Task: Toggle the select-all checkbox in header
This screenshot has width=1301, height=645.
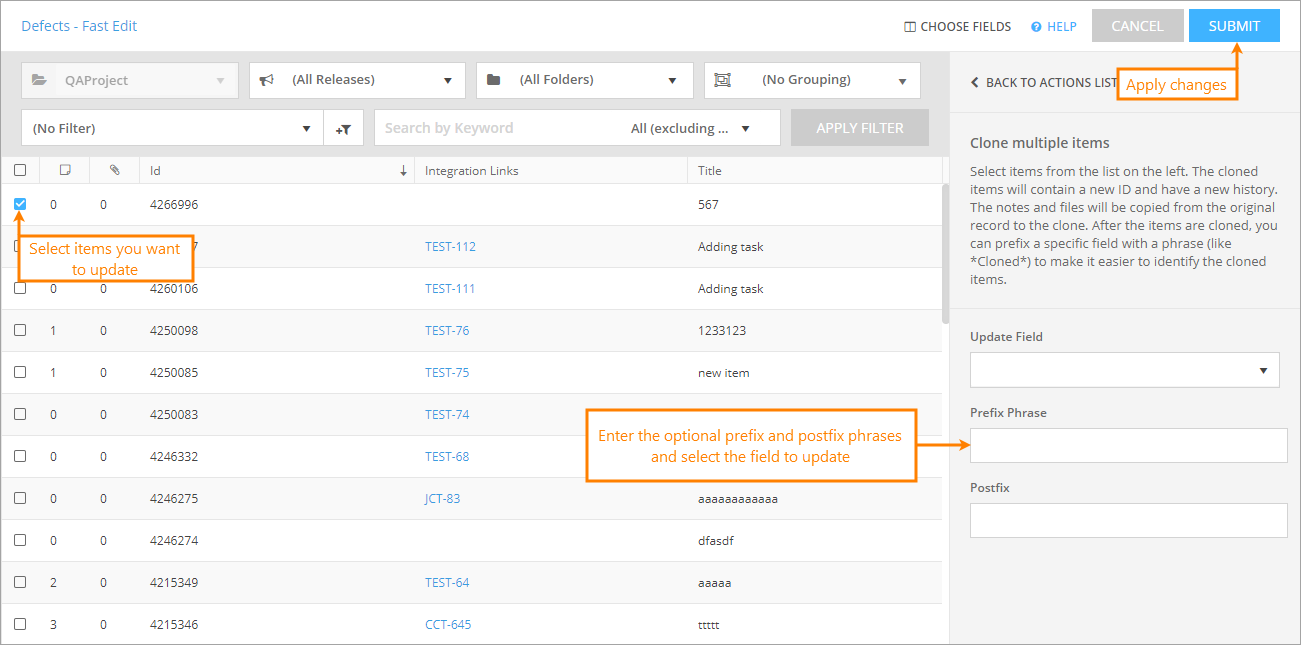Action: [20, 170]
